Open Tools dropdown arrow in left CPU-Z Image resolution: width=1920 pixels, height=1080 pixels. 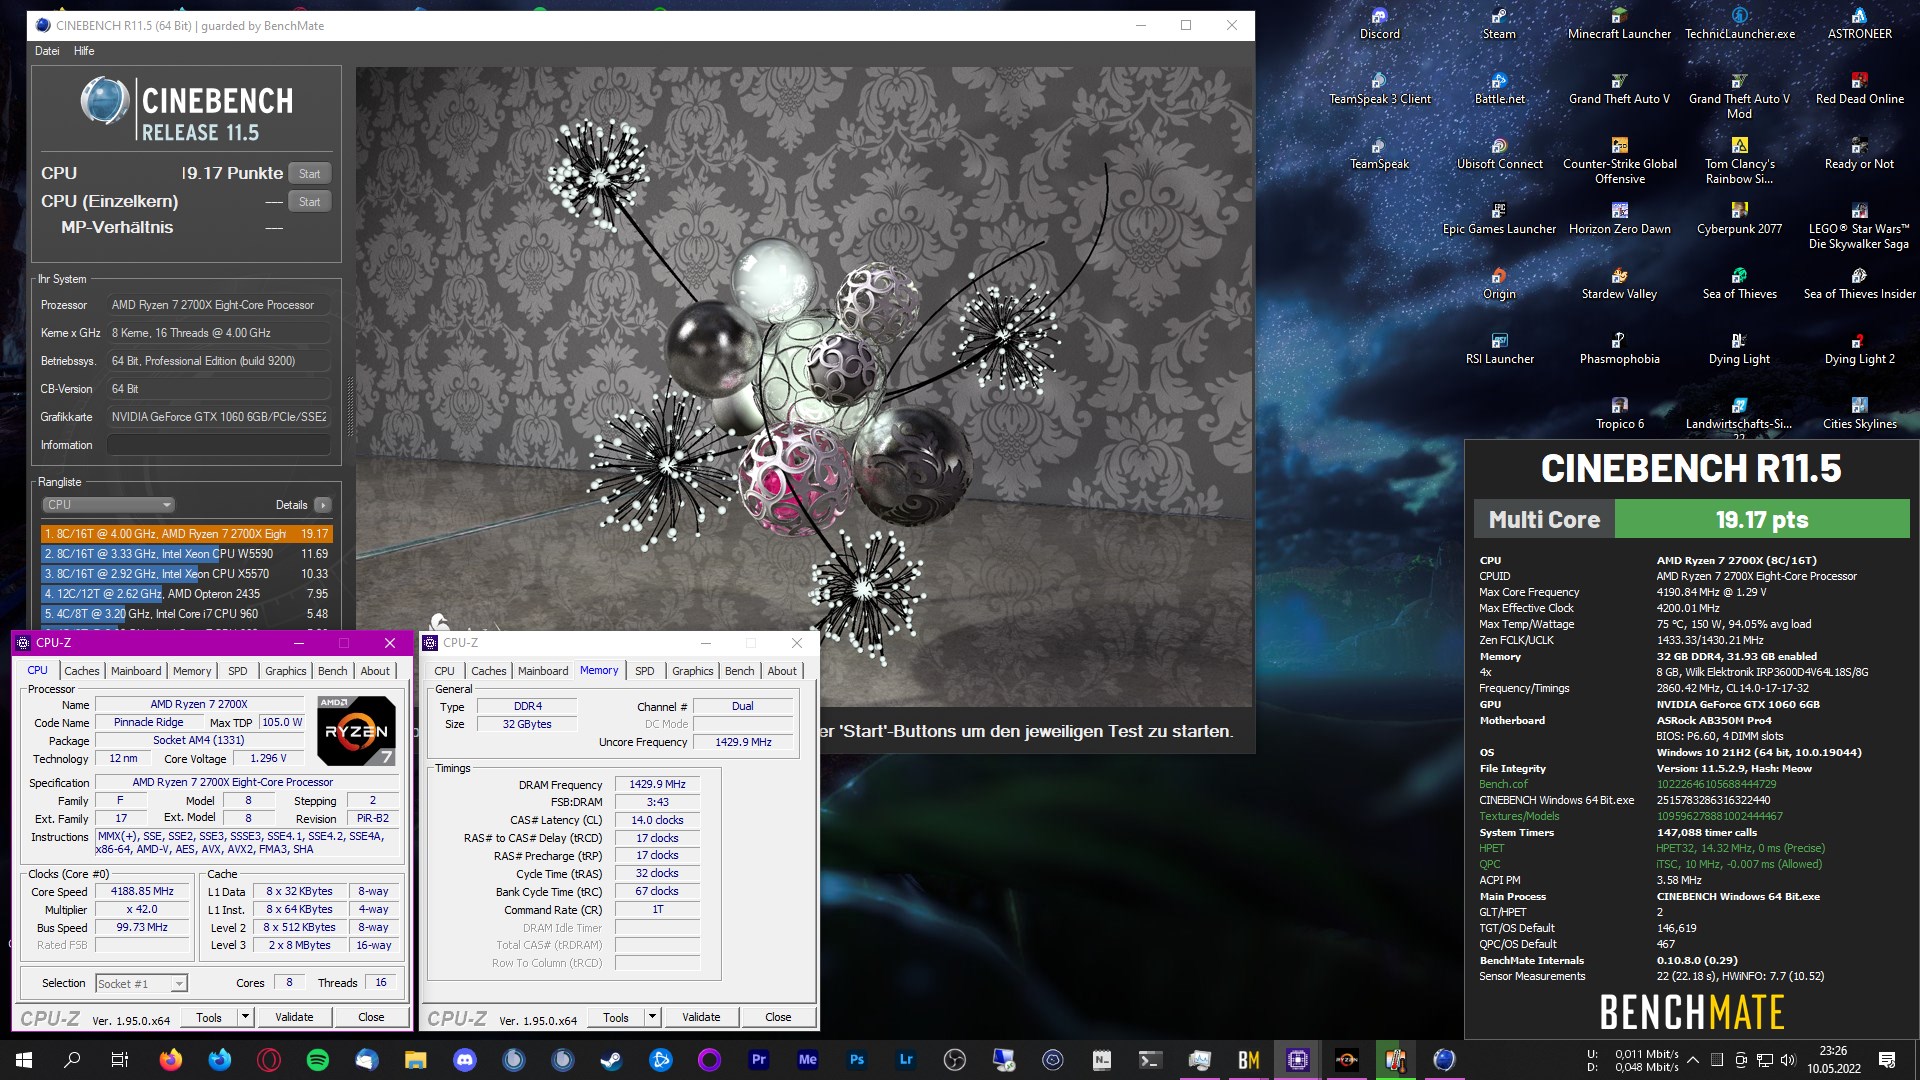tap(245, 1017)
